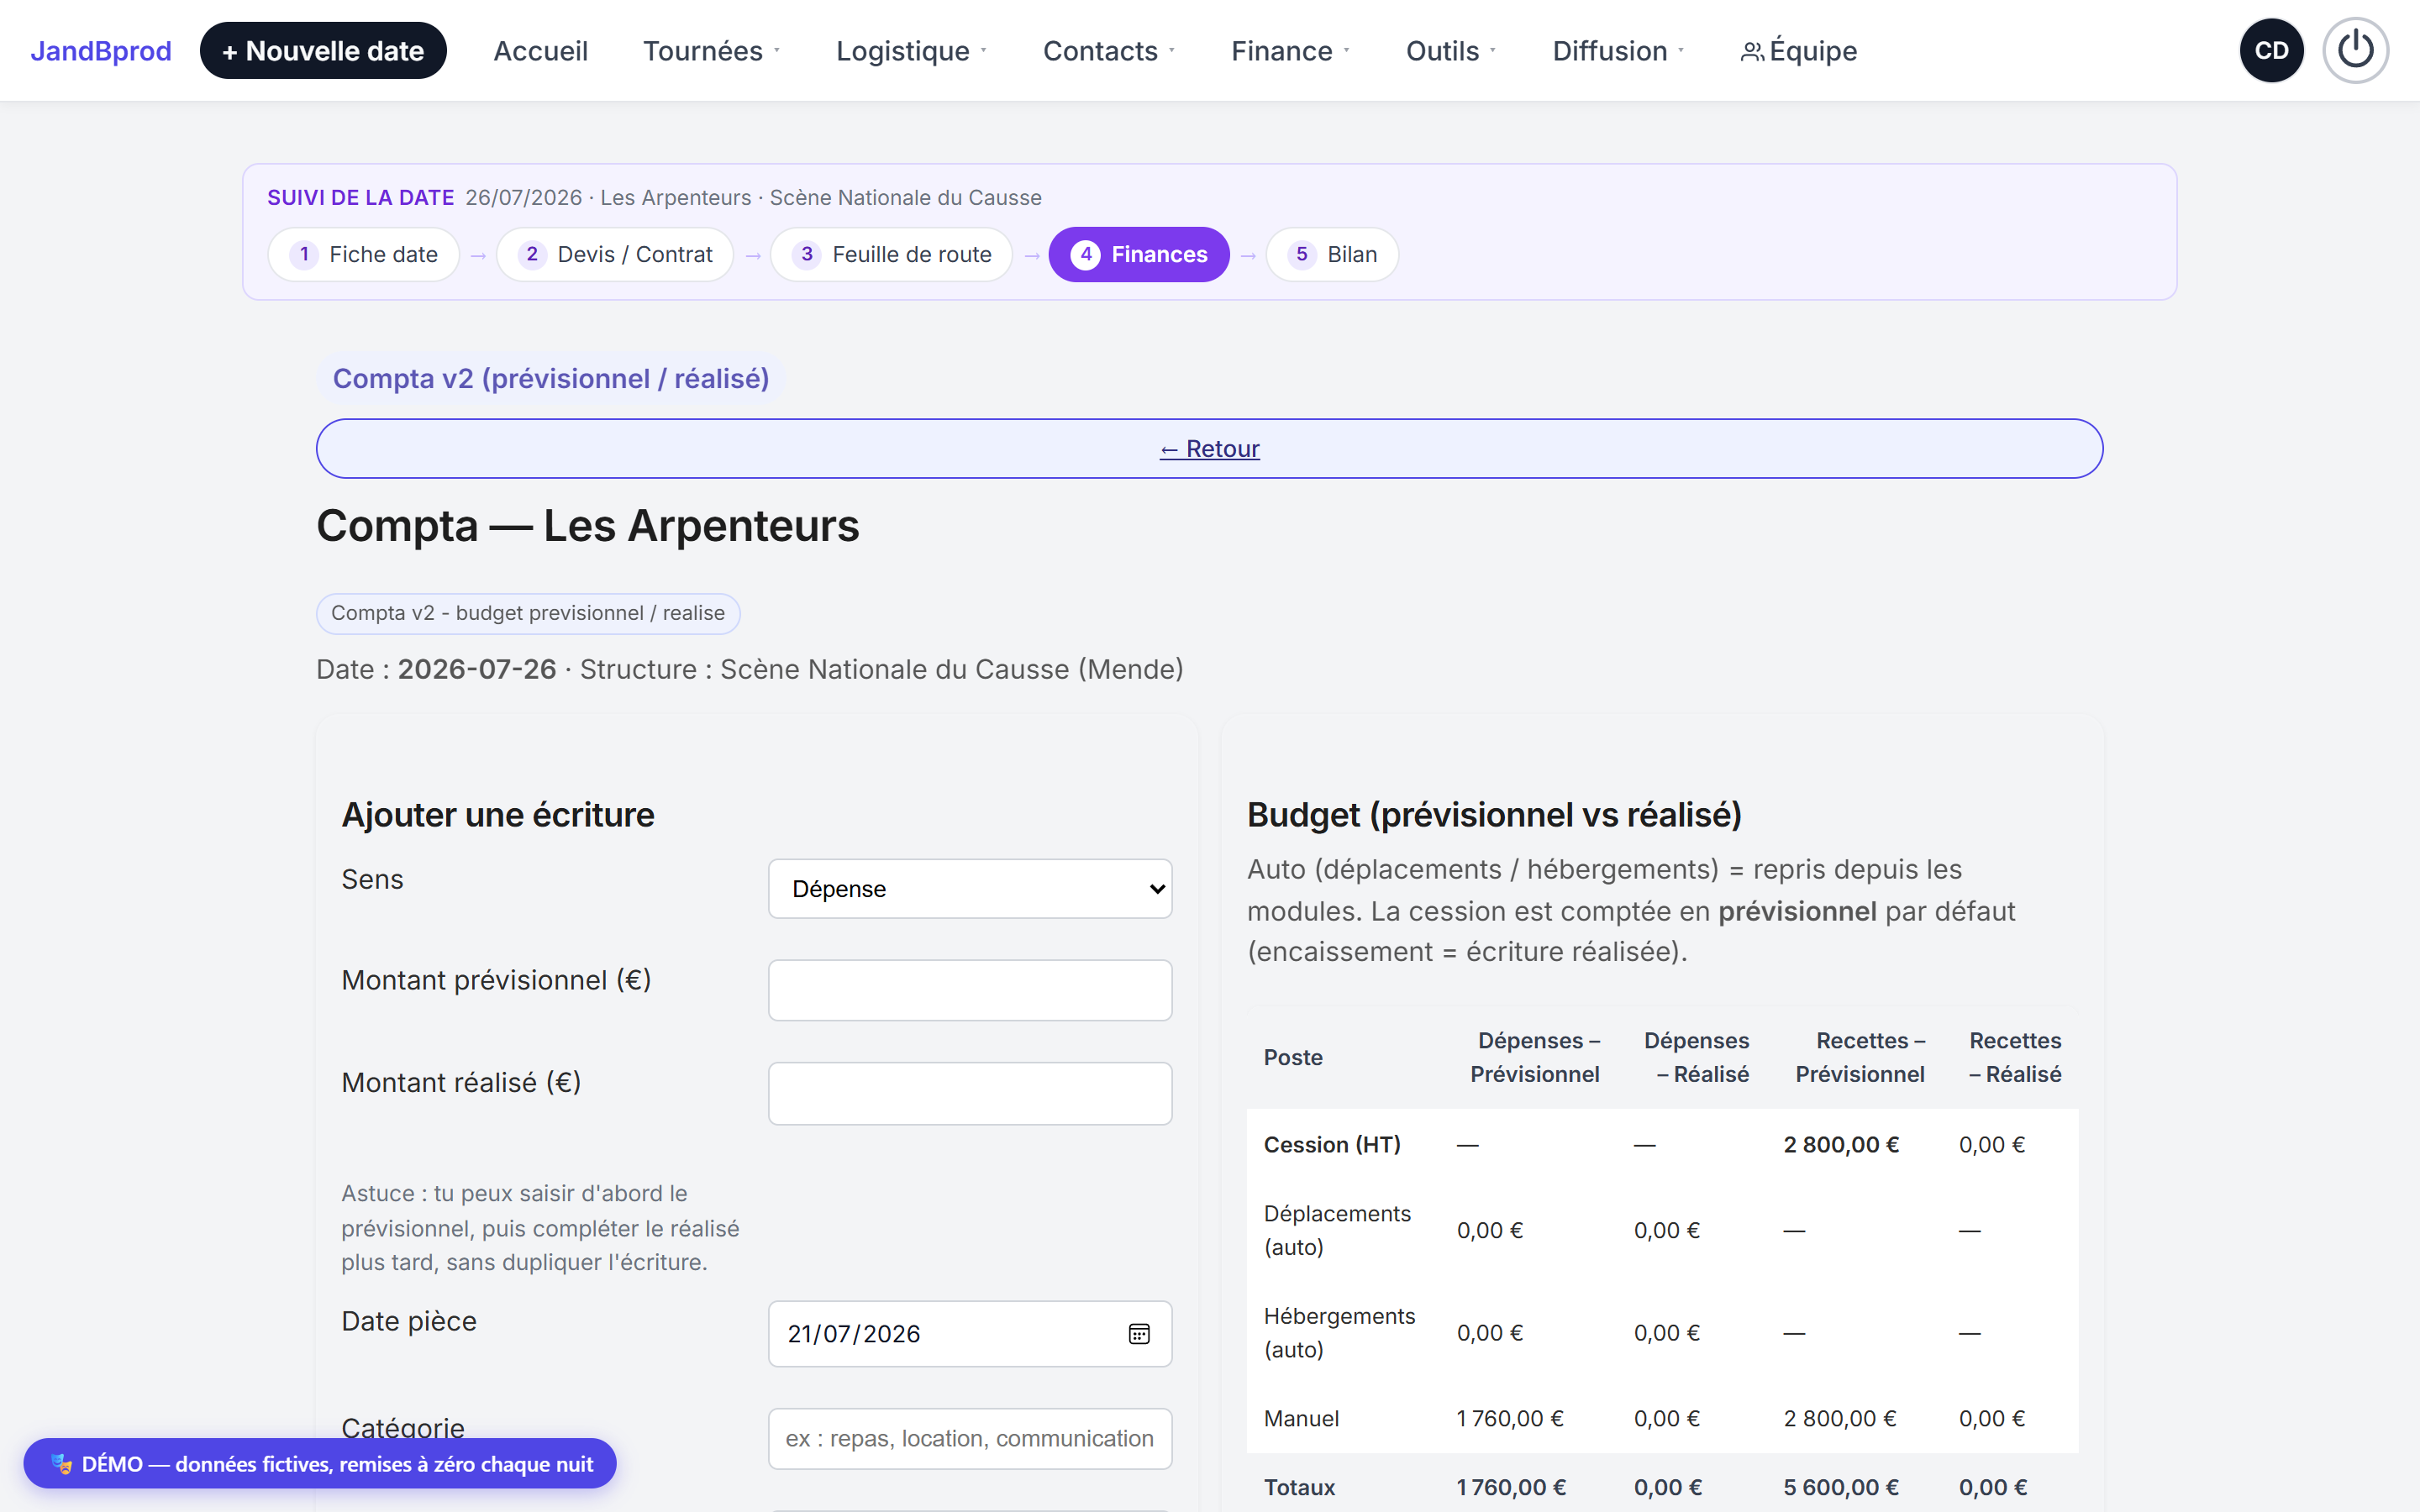Open the Feuille de route step
Image resolution: width=2420 pixels, height=1512 pixels.
891,254
